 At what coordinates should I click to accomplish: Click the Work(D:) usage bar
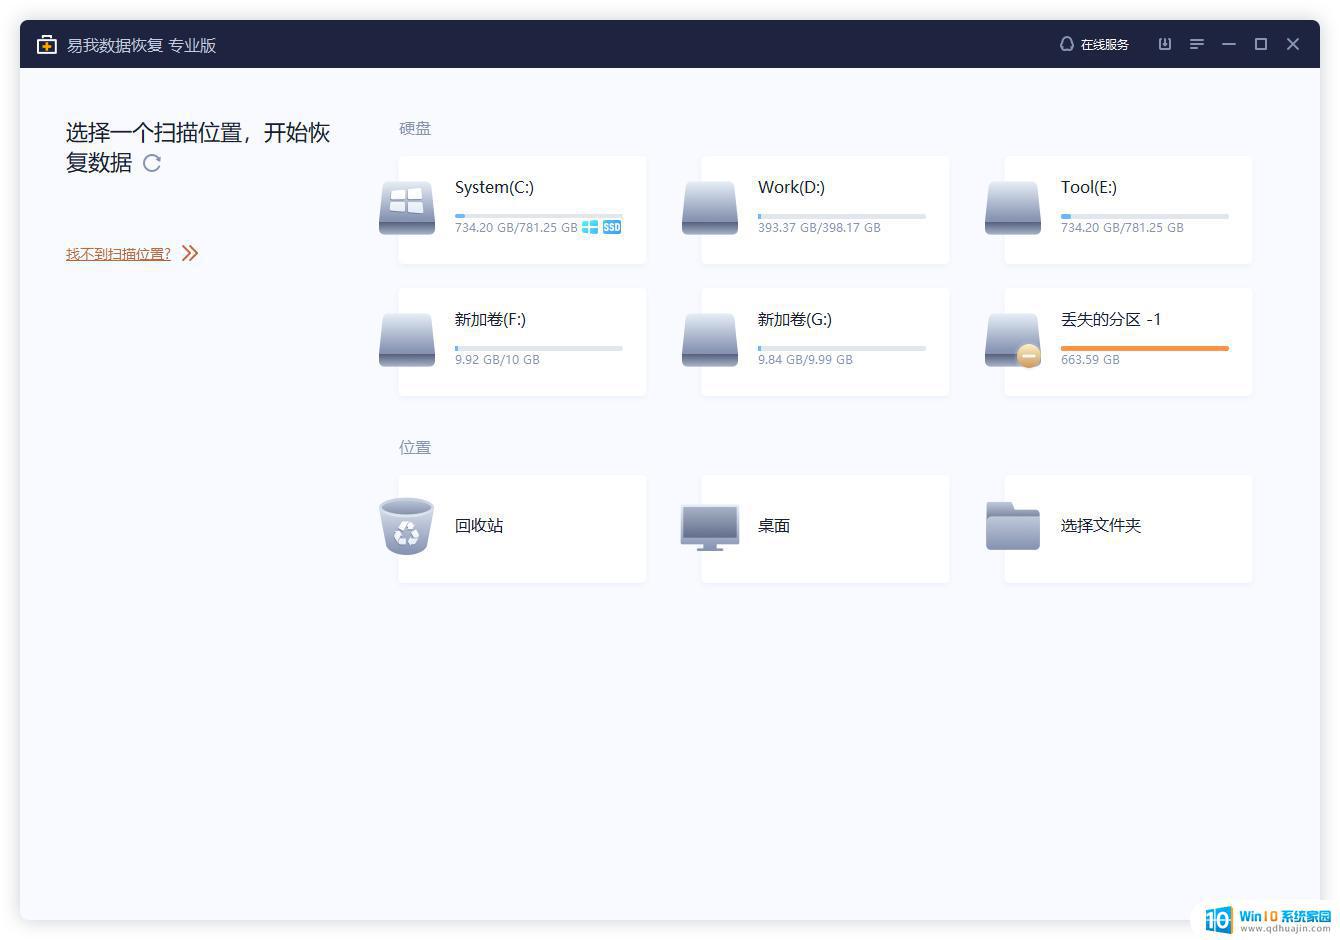[842, 216]
